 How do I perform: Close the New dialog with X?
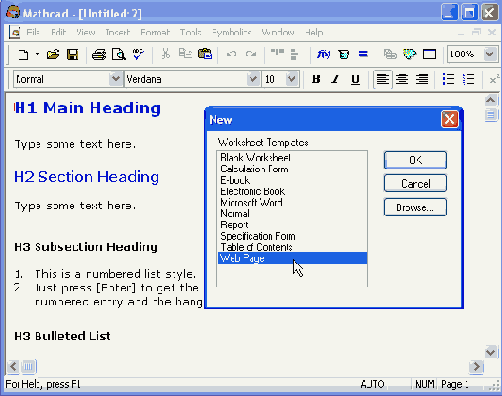450,119
